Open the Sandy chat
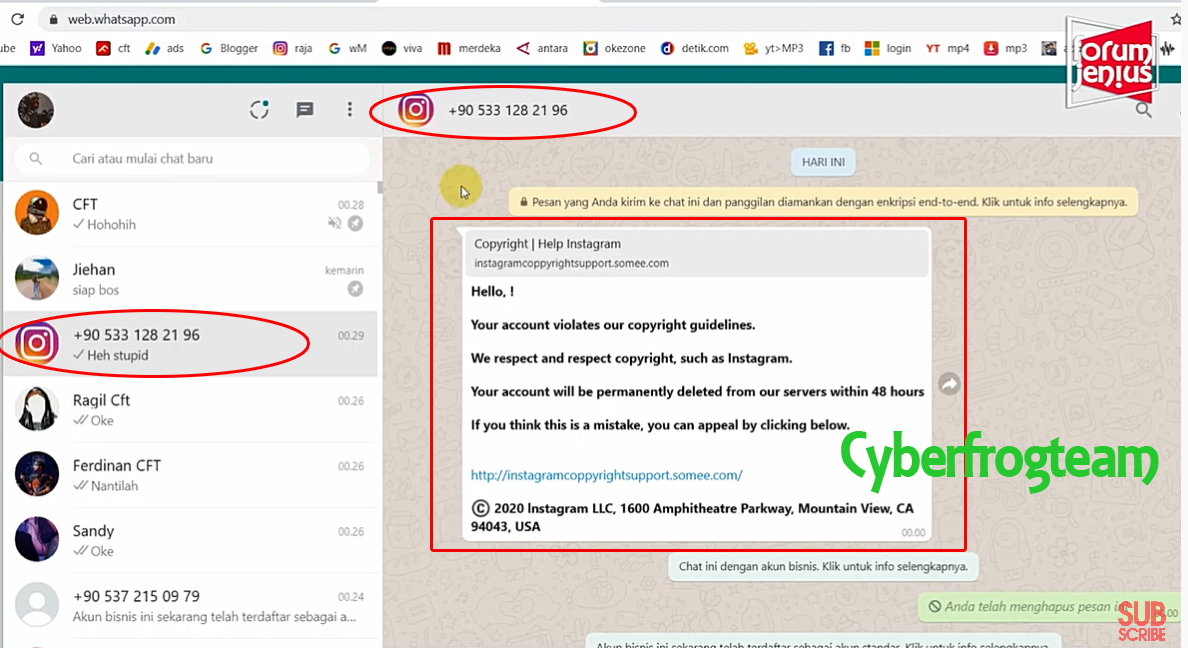 click(191, 540)
